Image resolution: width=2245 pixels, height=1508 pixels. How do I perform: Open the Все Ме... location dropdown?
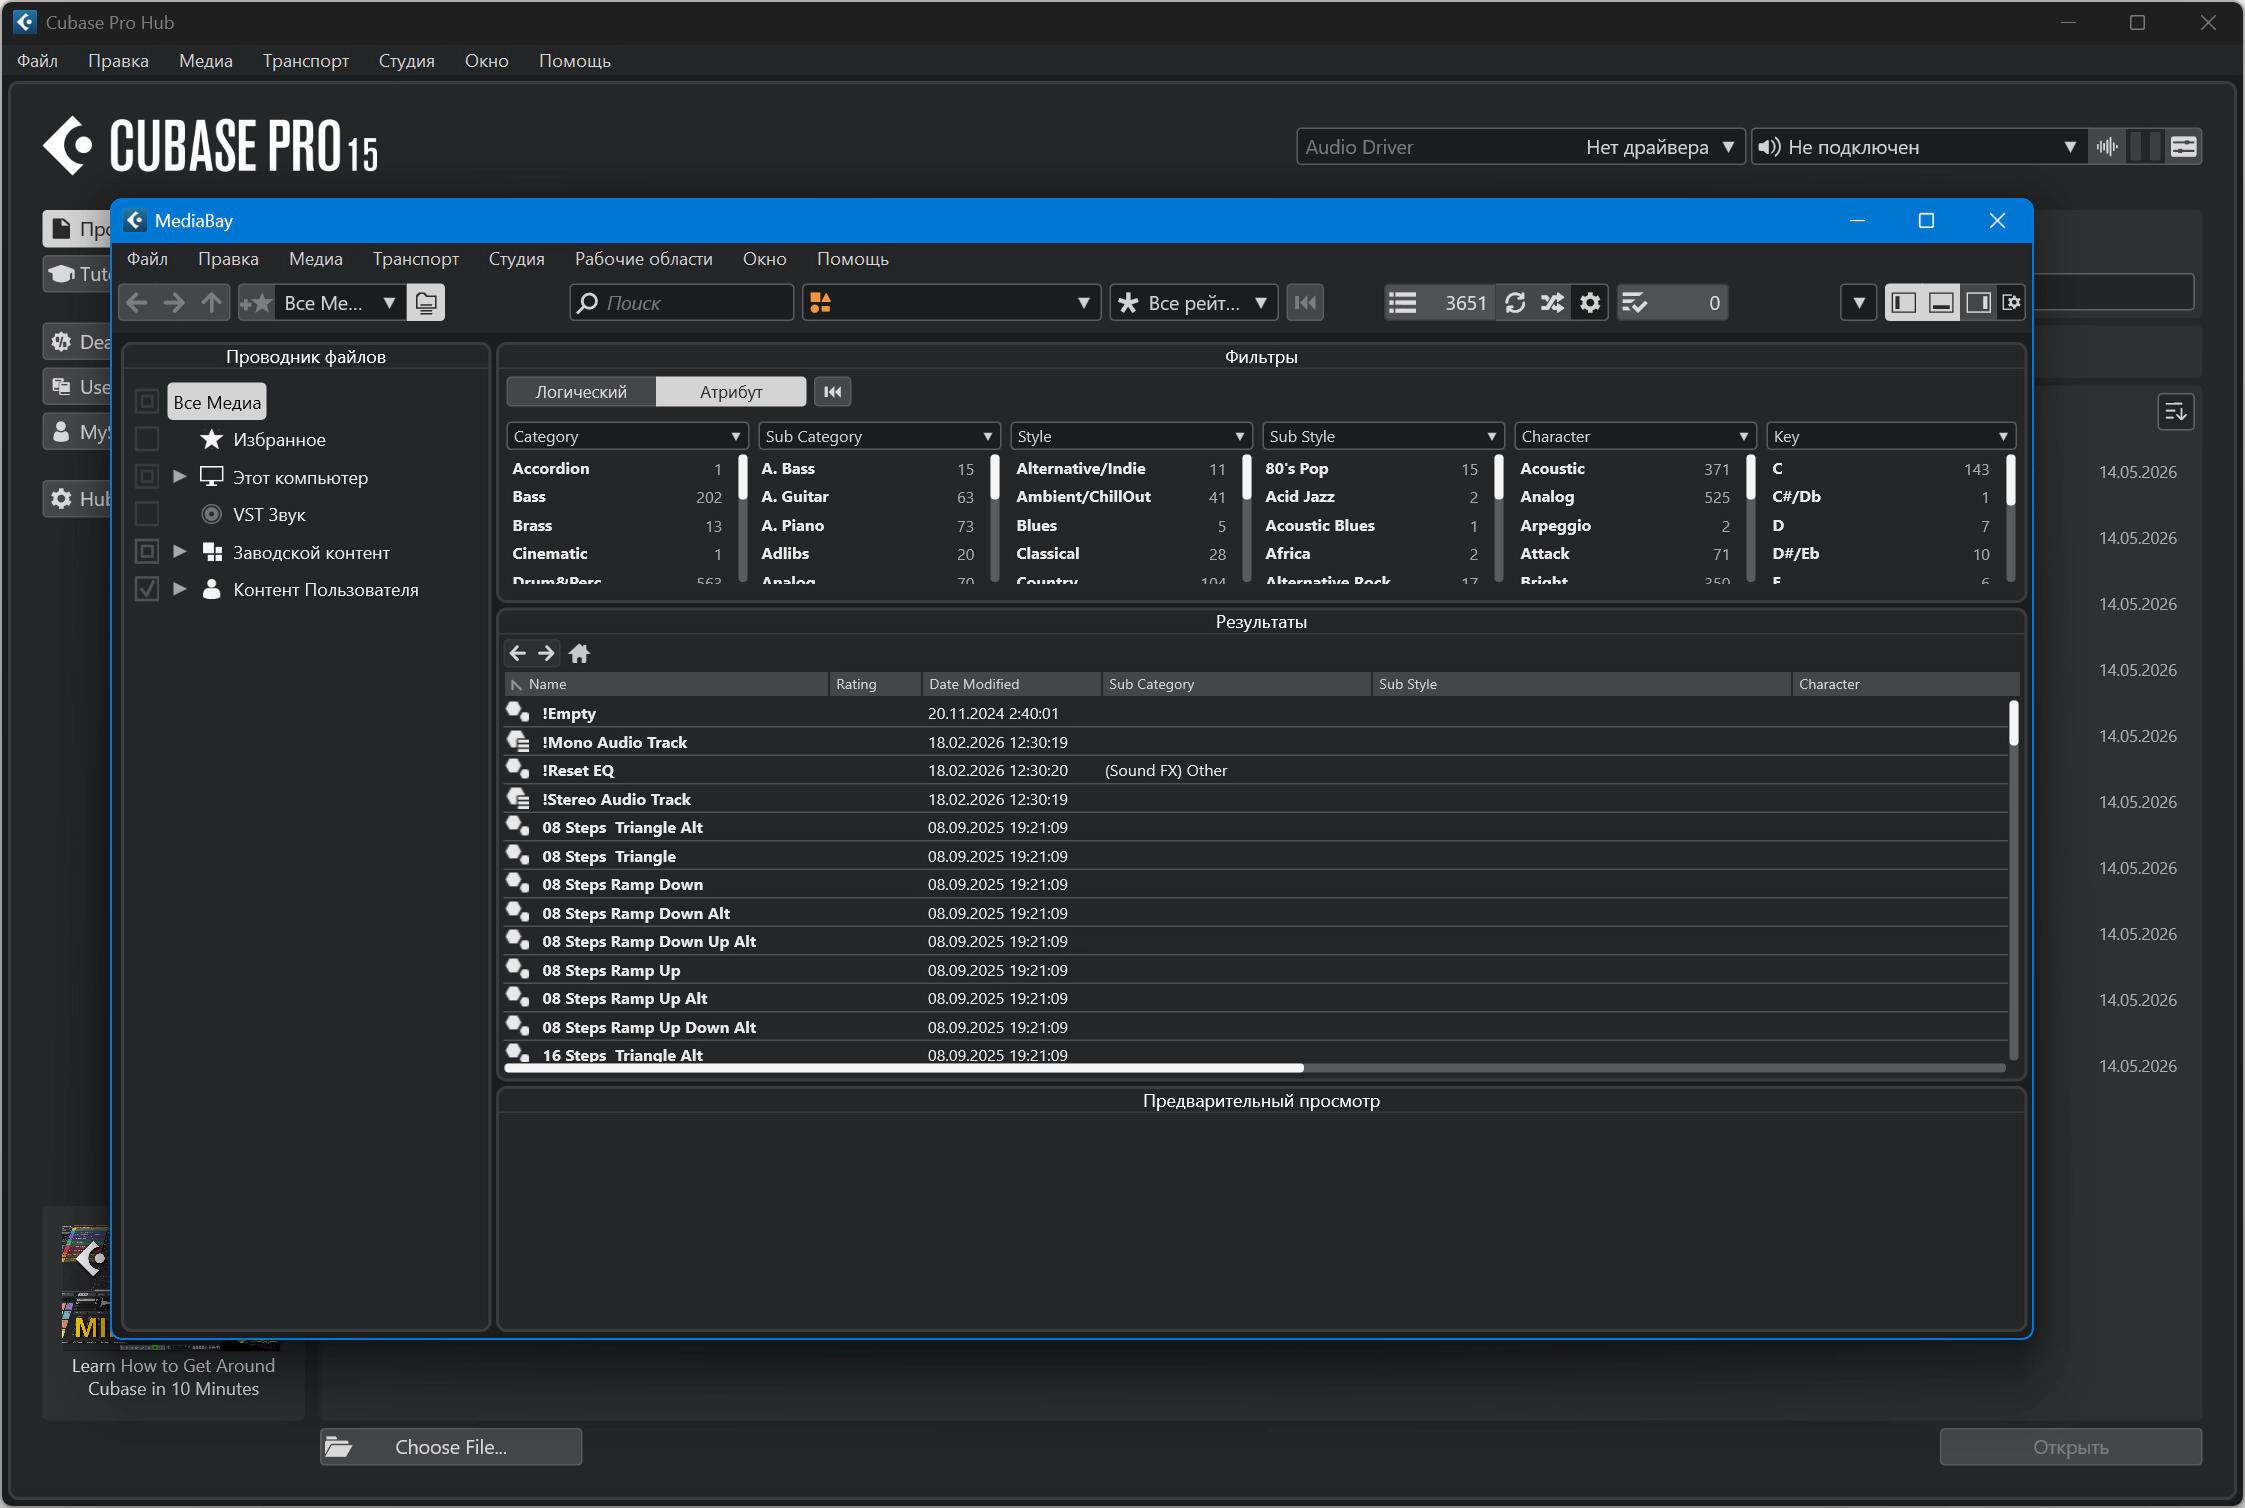340,303
